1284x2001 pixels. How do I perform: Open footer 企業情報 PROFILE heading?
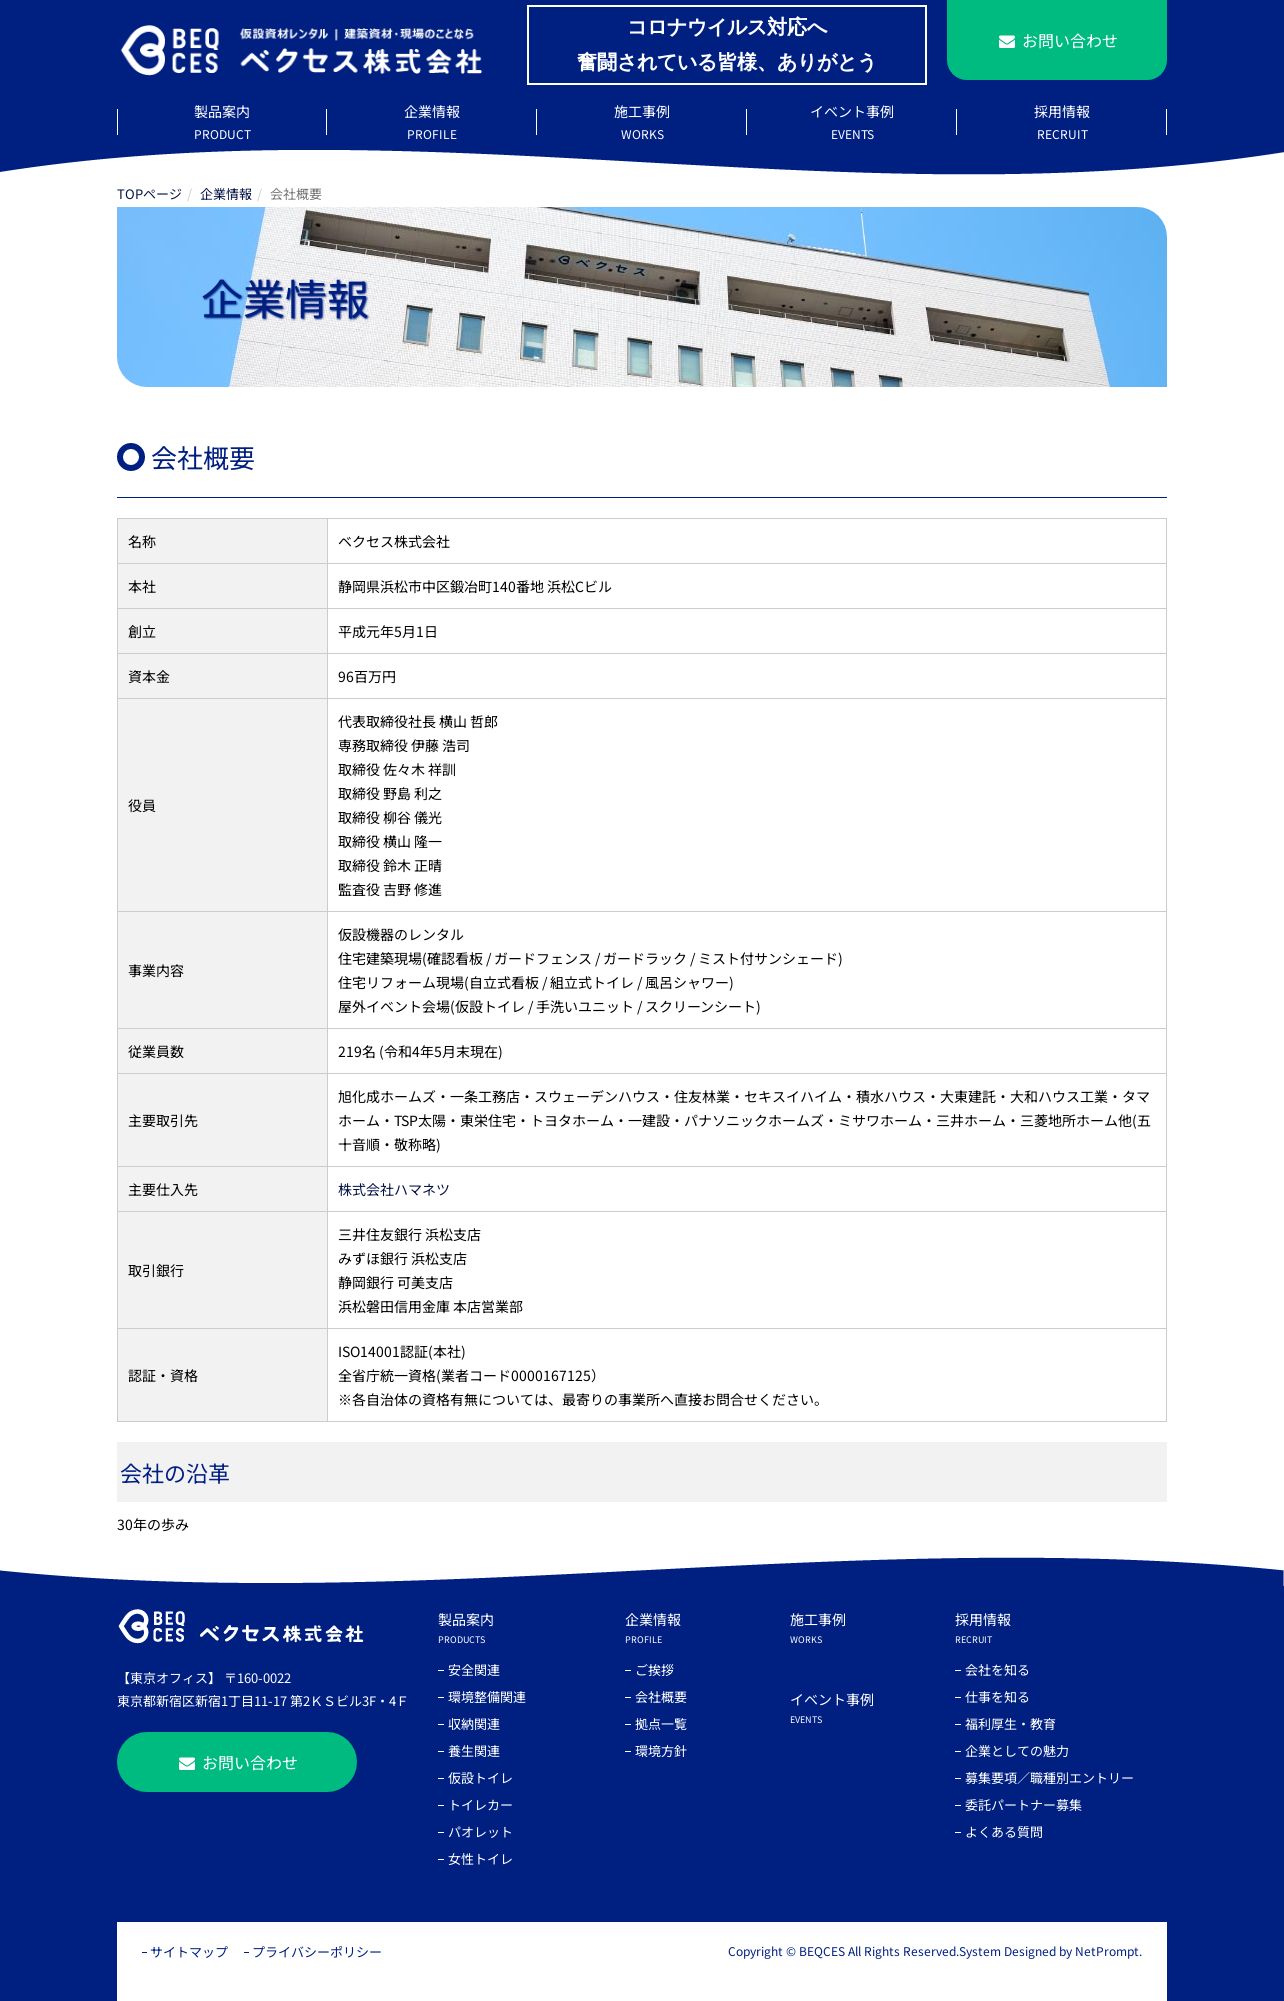653,1627
